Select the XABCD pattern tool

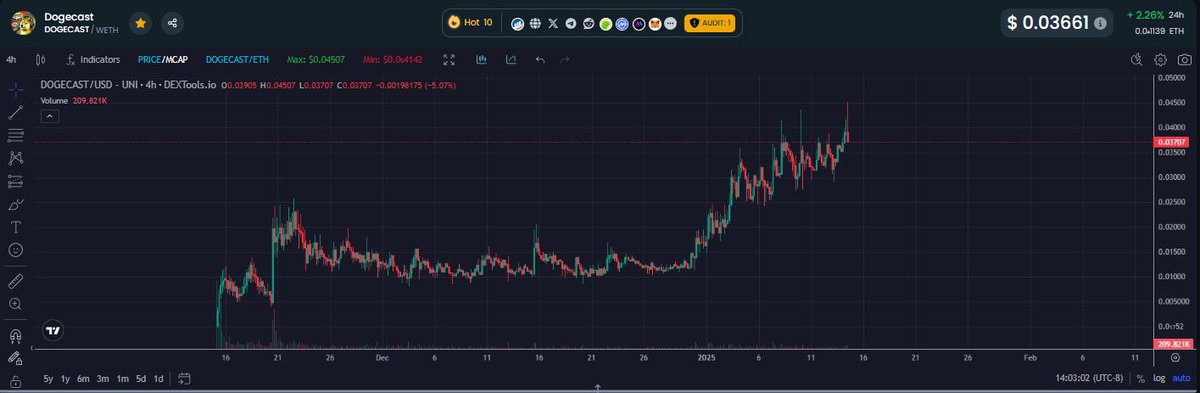pos(16,158)
